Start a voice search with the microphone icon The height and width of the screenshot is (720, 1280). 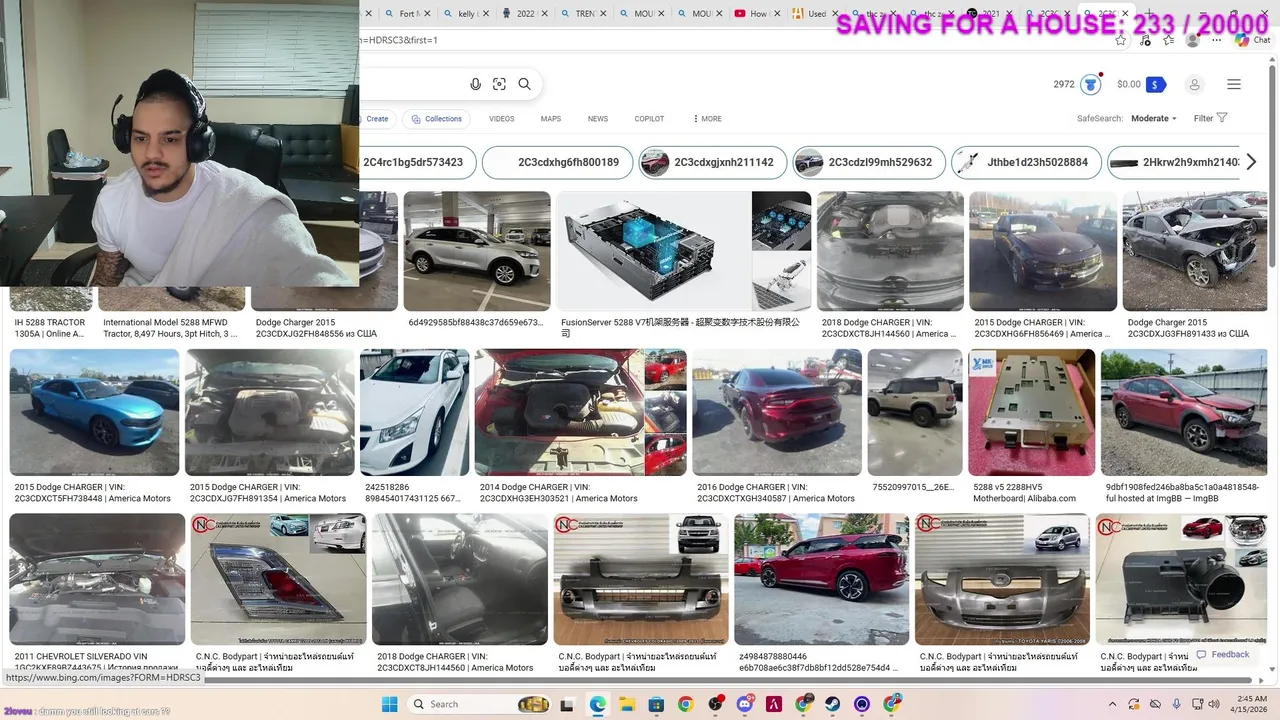click(x=476, y=84)
